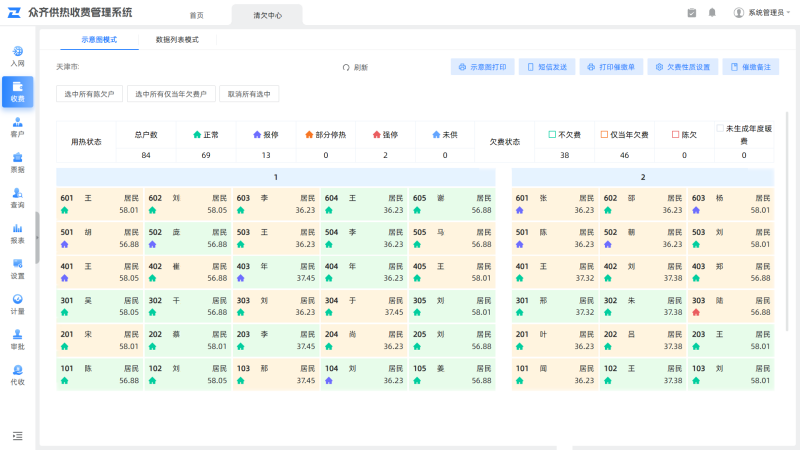Select the 示意图模式 tab

pos(99,40)
